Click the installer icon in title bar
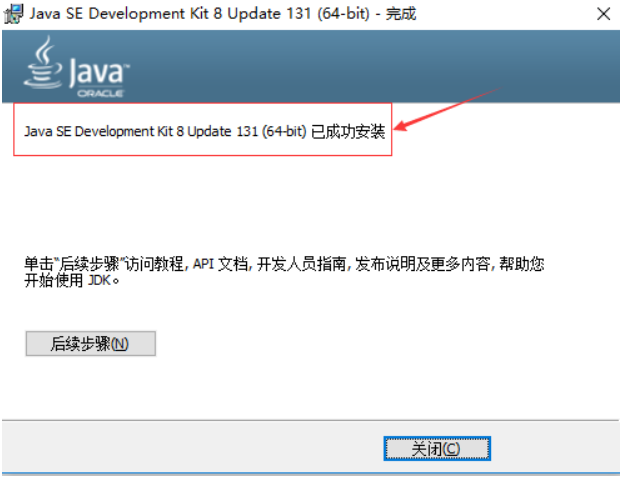 (14, 14)
